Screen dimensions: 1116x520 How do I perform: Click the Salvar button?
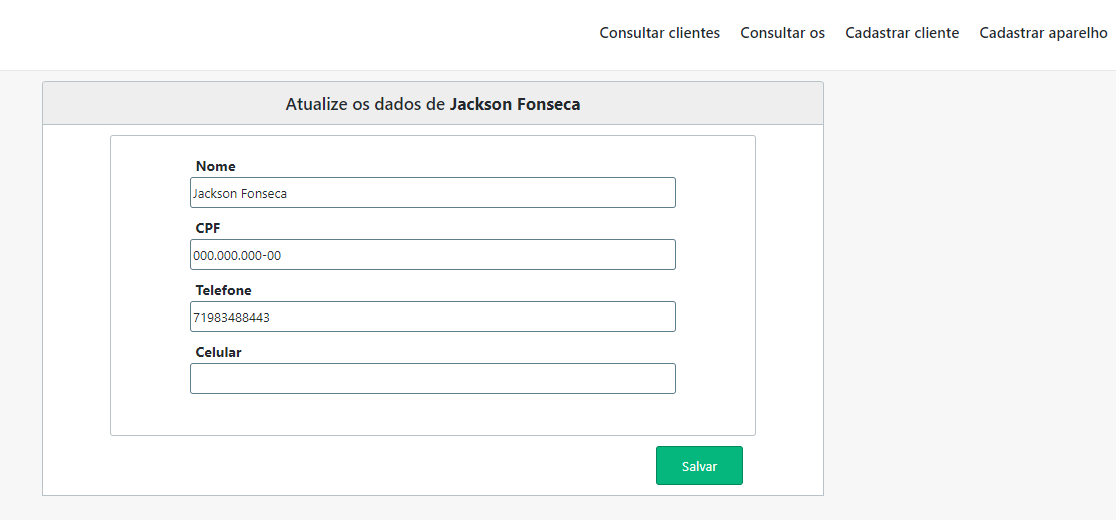[699, 466]
